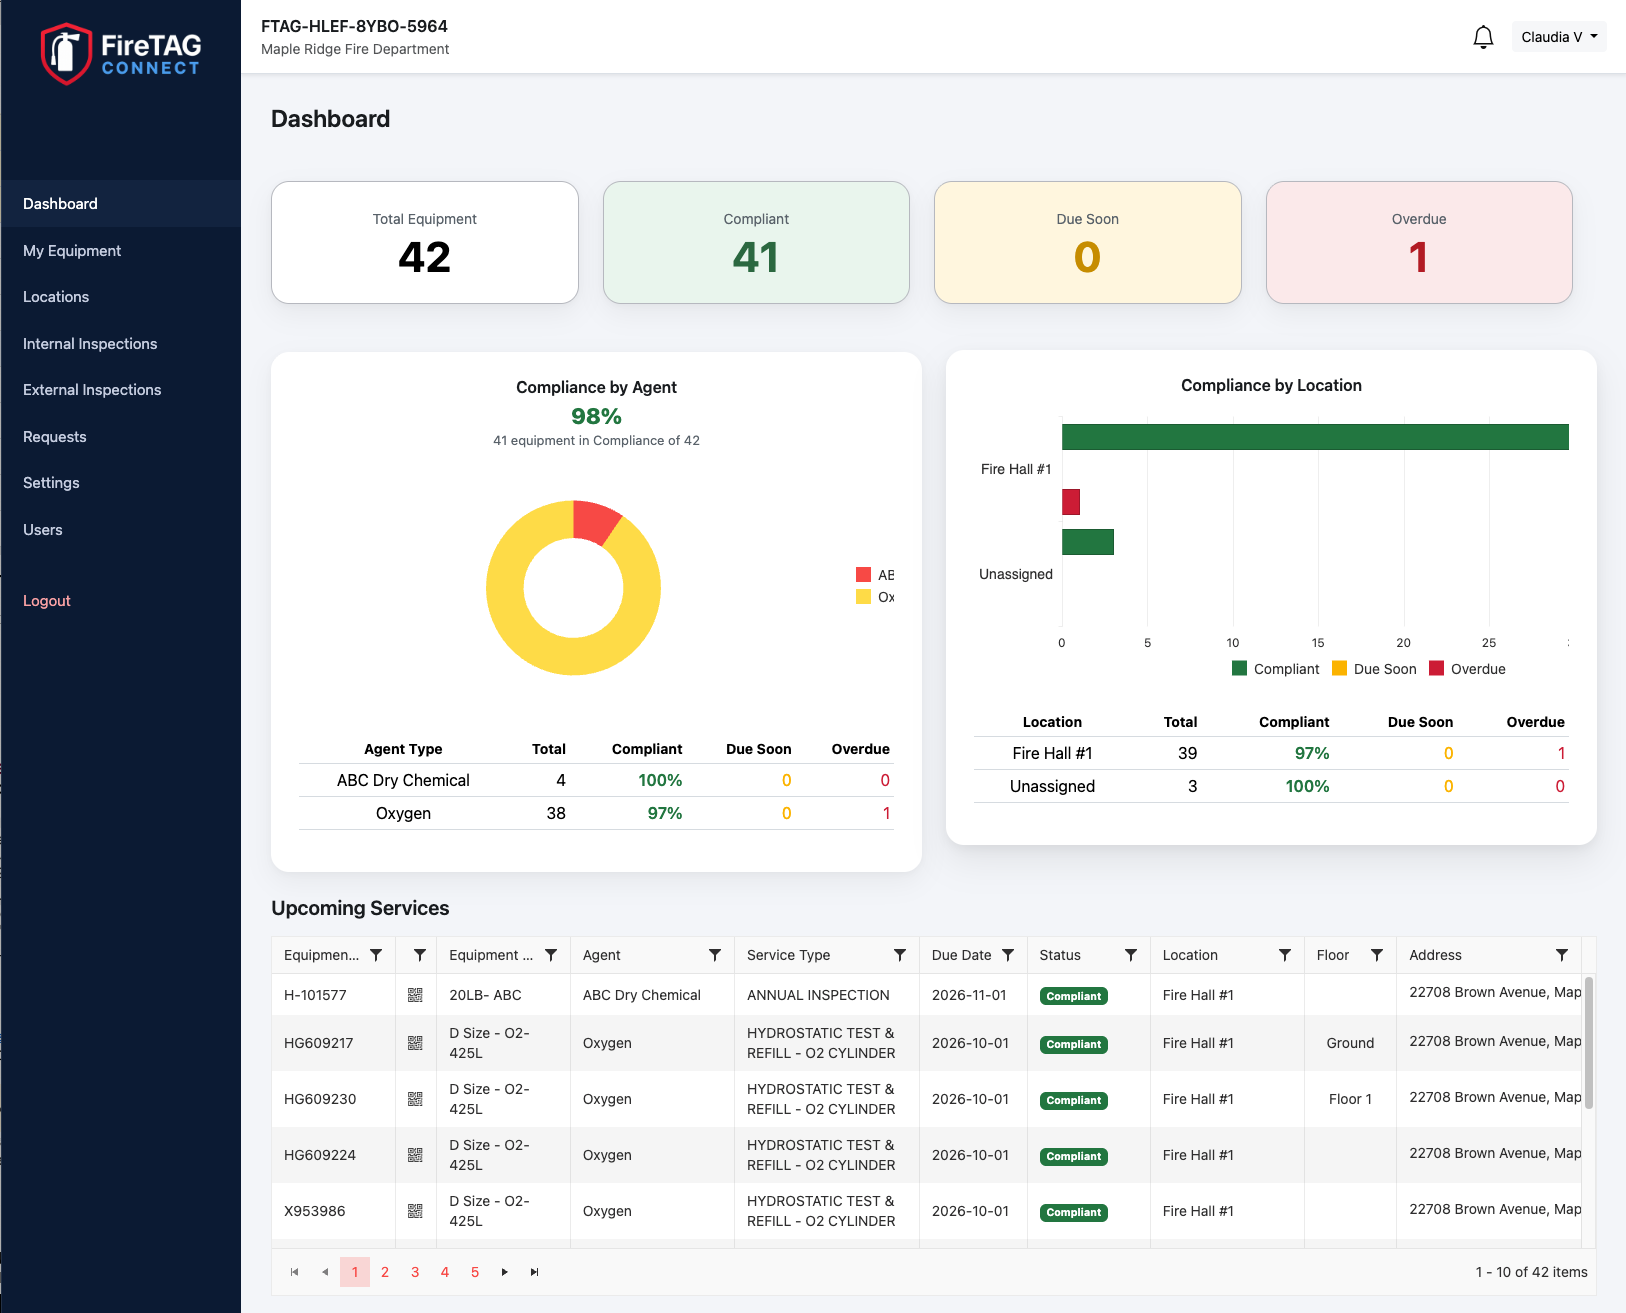Show QR code for H-101577
This screenshot has width=1626, height=1313.
(x=415, y=995)
